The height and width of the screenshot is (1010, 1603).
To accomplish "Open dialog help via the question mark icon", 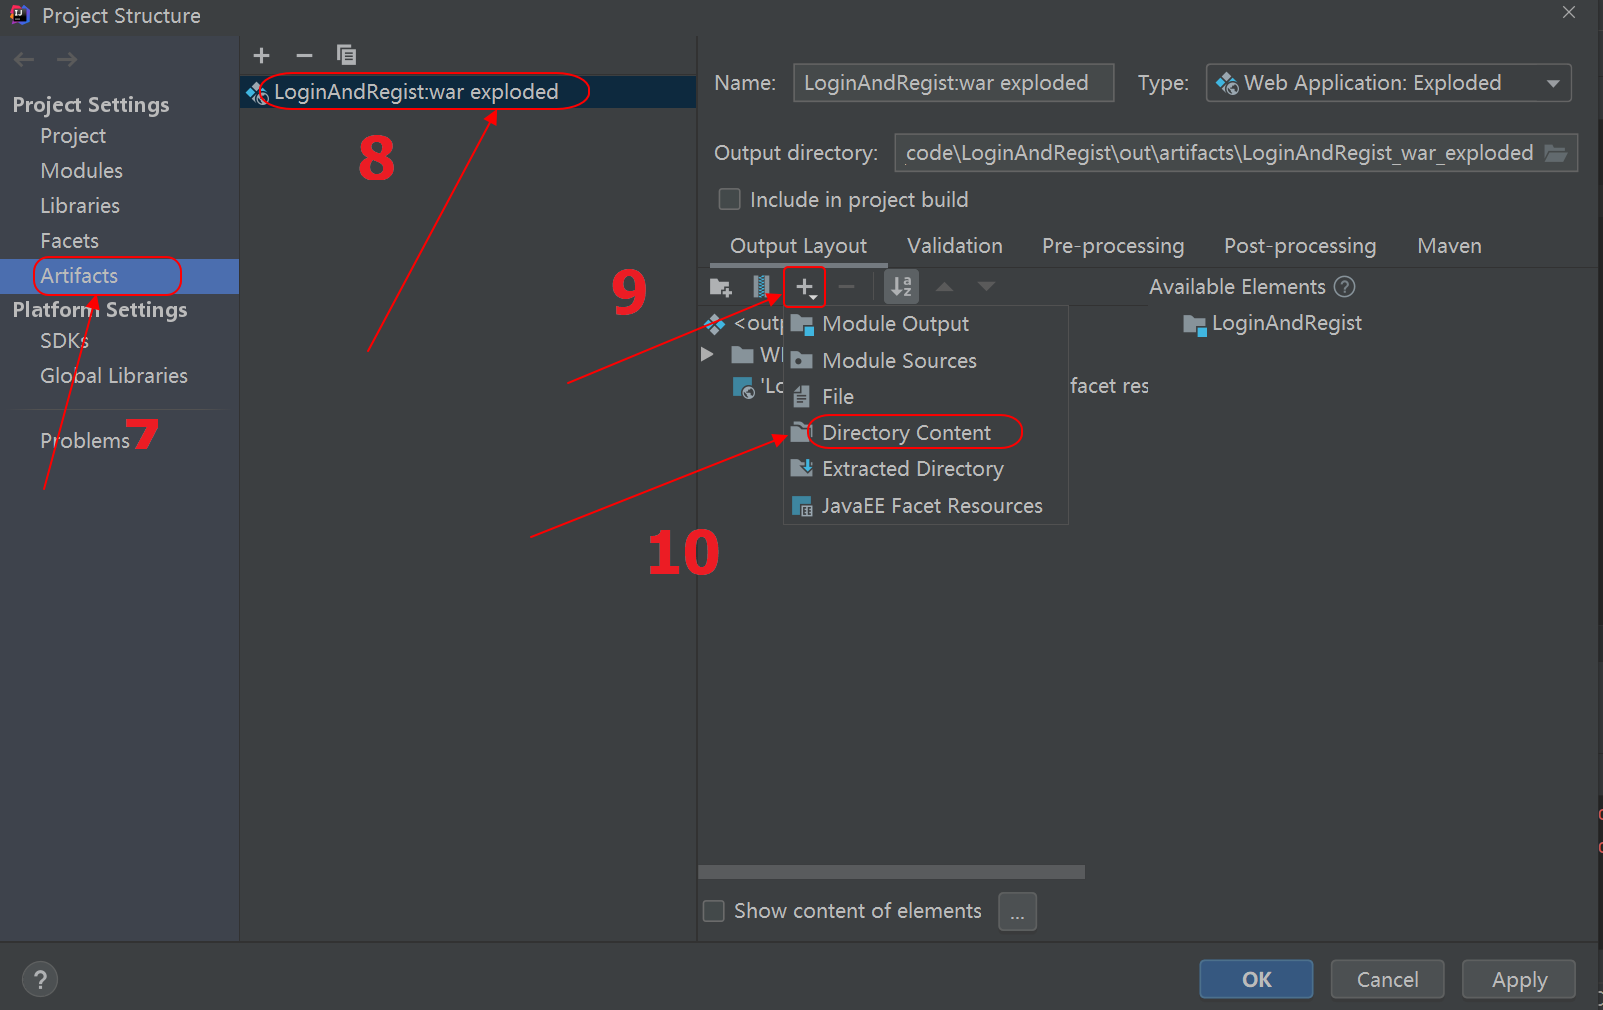I will click(x=39, y=978).
